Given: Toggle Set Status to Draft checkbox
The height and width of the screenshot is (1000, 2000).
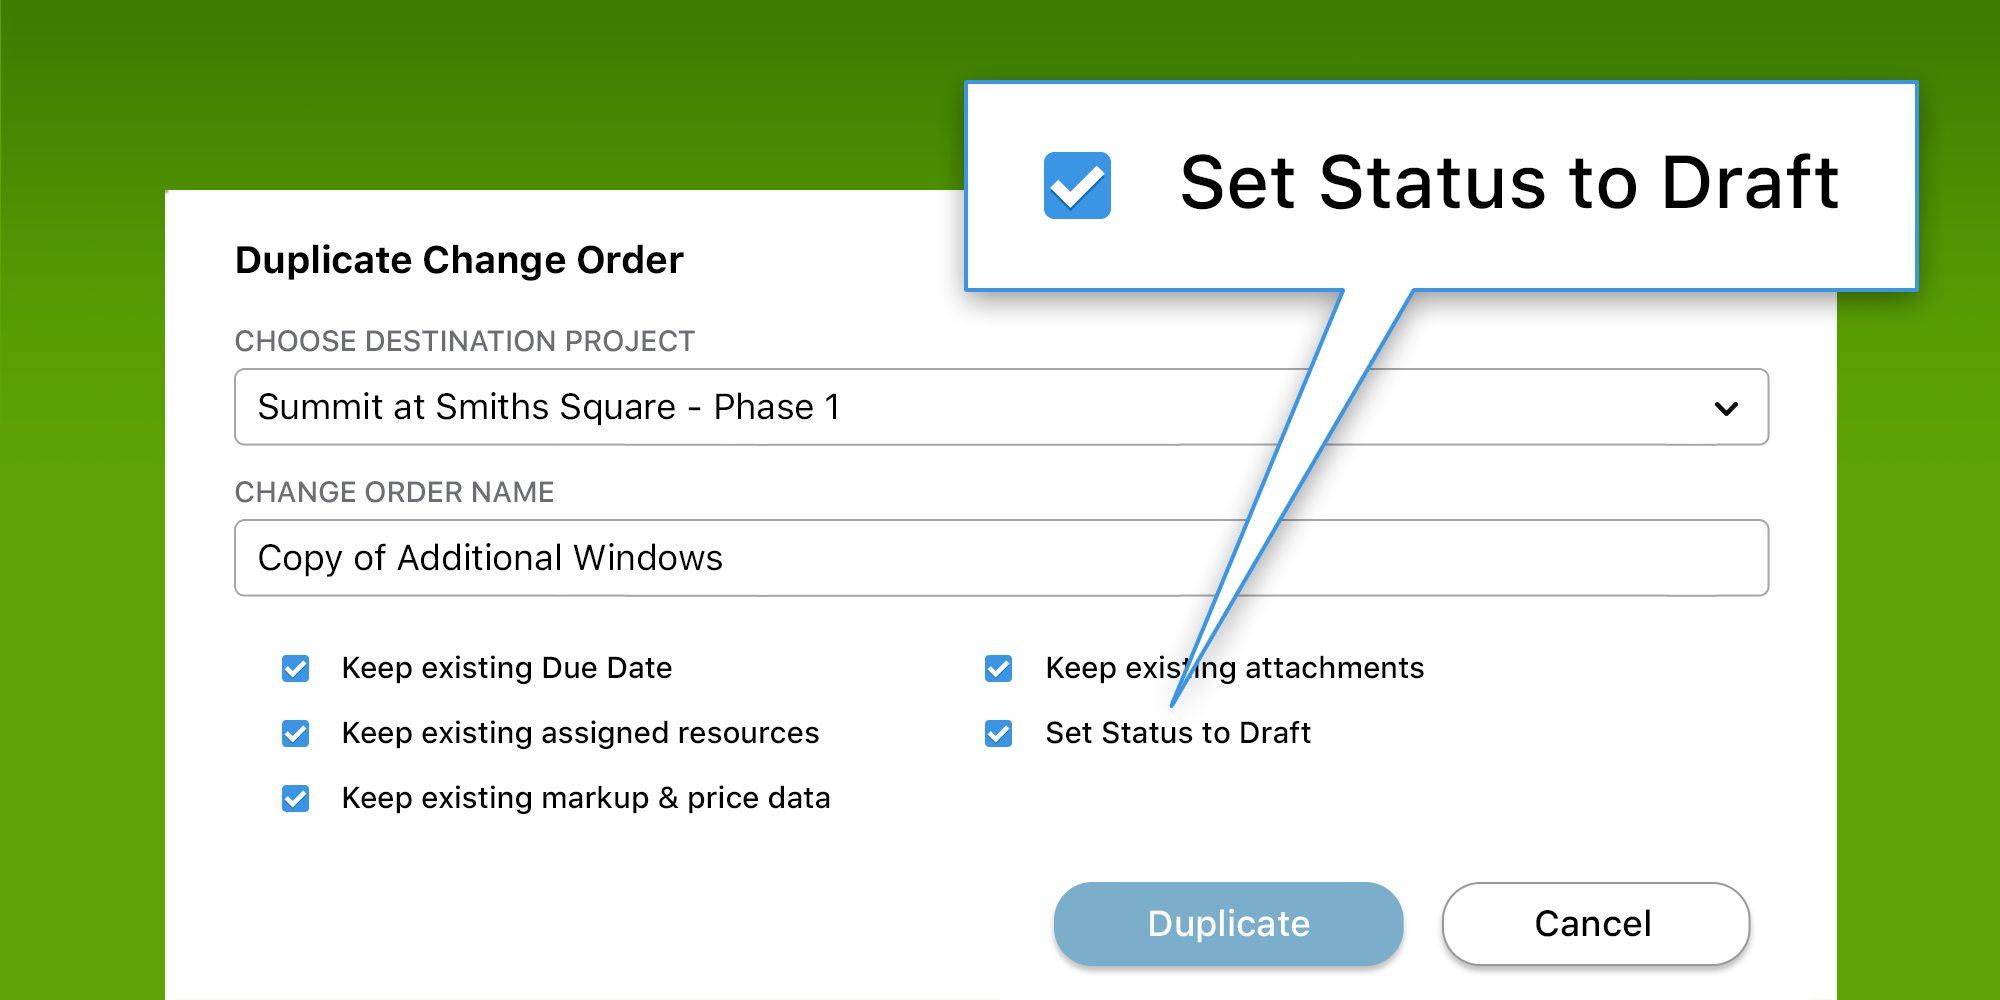Looking at the screenshot, I should pos(998,733).
